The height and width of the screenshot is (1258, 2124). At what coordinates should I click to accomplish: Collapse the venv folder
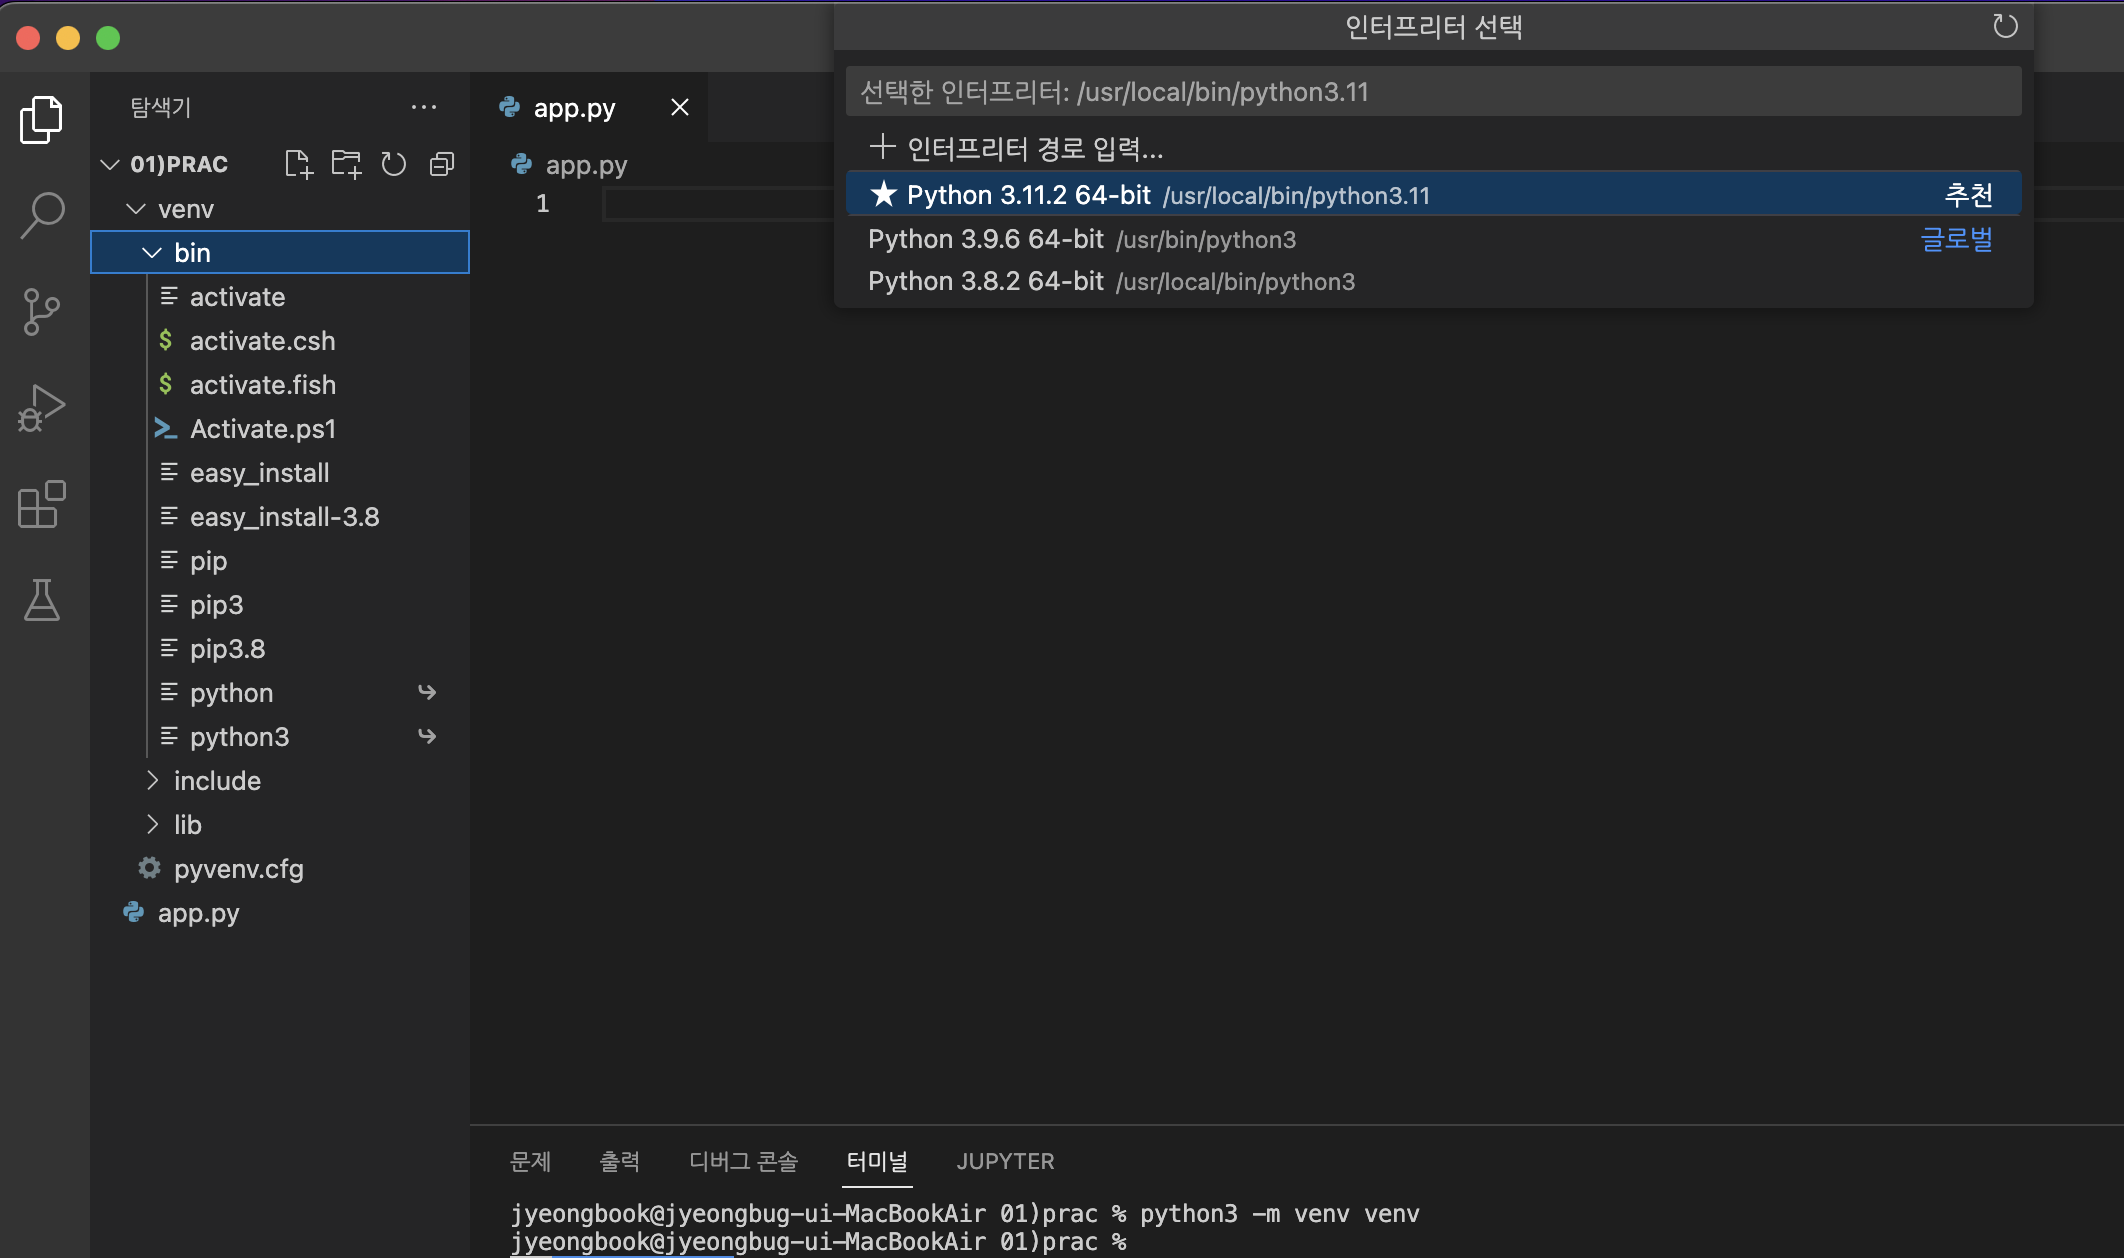[x=136, y=208]
